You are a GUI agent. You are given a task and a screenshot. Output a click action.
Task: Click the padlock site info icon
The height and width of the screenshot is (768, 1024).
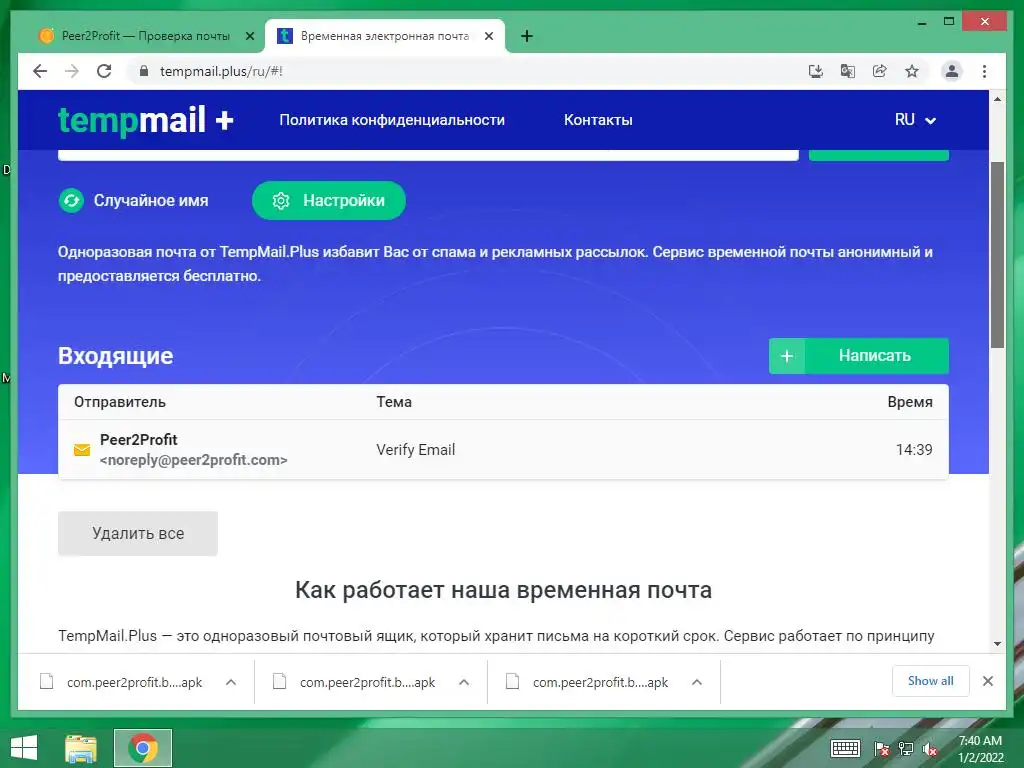coord(144,71)
